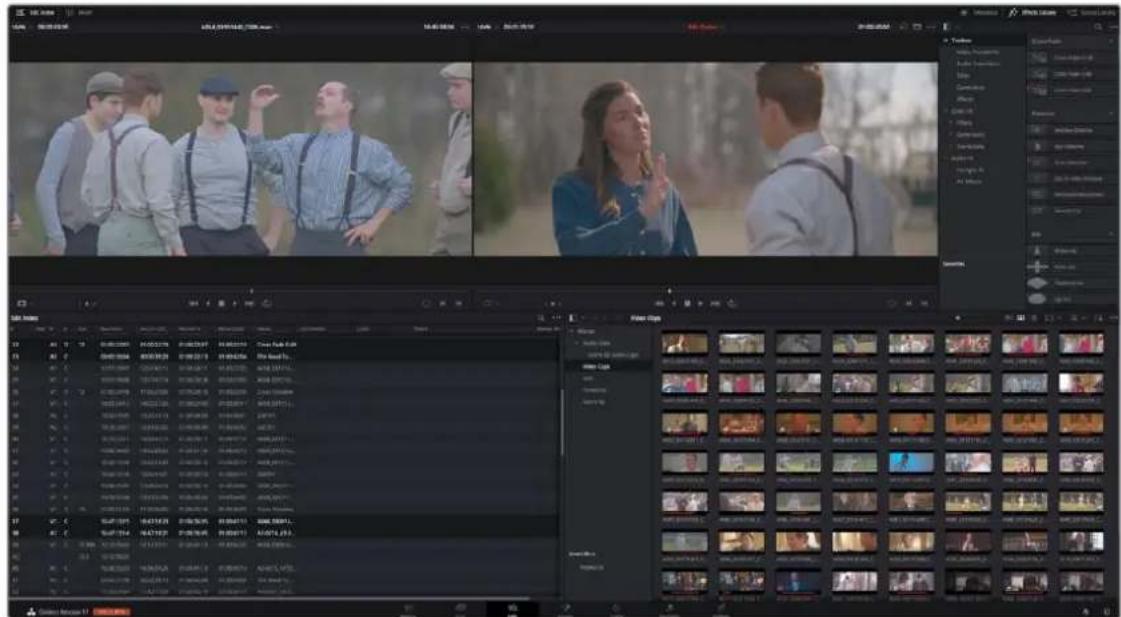1121x617 pixels.
Task: Switch to the Media page tab
Action: pyautogui.click(x=408, y=609)
